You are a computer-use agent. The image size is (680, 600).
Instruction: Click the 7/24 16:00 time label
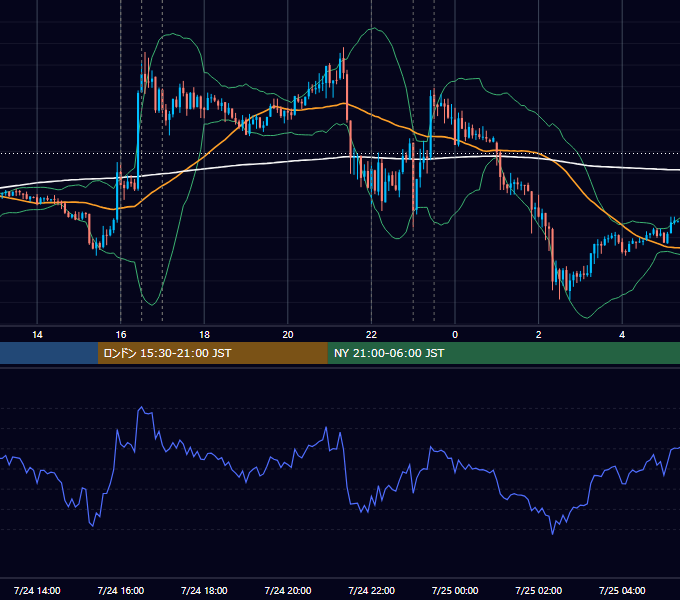pos(121,590)
